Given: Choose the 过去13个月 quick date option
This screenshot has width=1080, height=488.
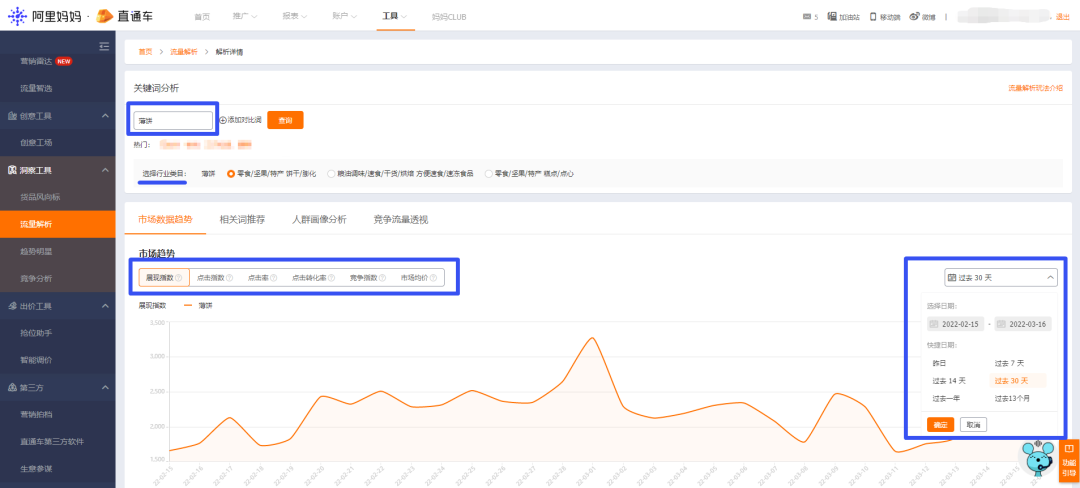Looking at the screenshot, I should click(x=1012, y=399).
